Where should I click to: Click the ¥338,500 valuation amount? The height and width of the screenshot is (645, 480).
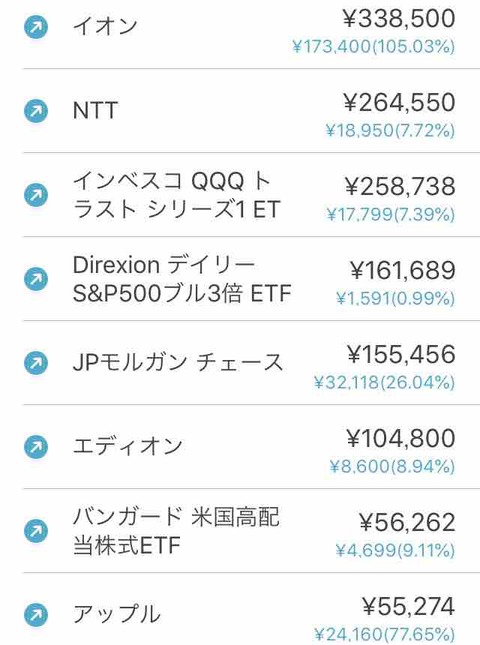coord(399,19)
